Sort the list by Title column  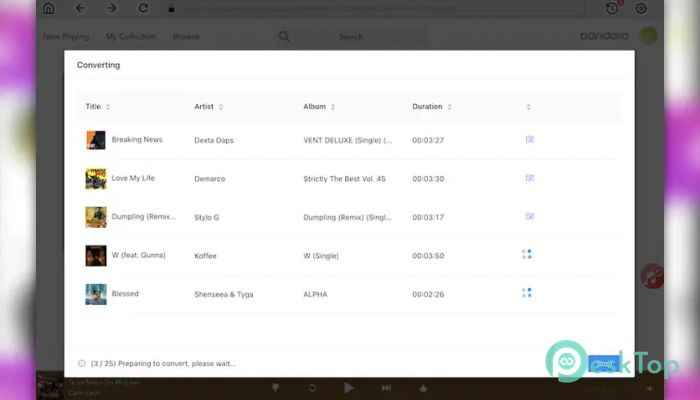click(x=97, y=106)
